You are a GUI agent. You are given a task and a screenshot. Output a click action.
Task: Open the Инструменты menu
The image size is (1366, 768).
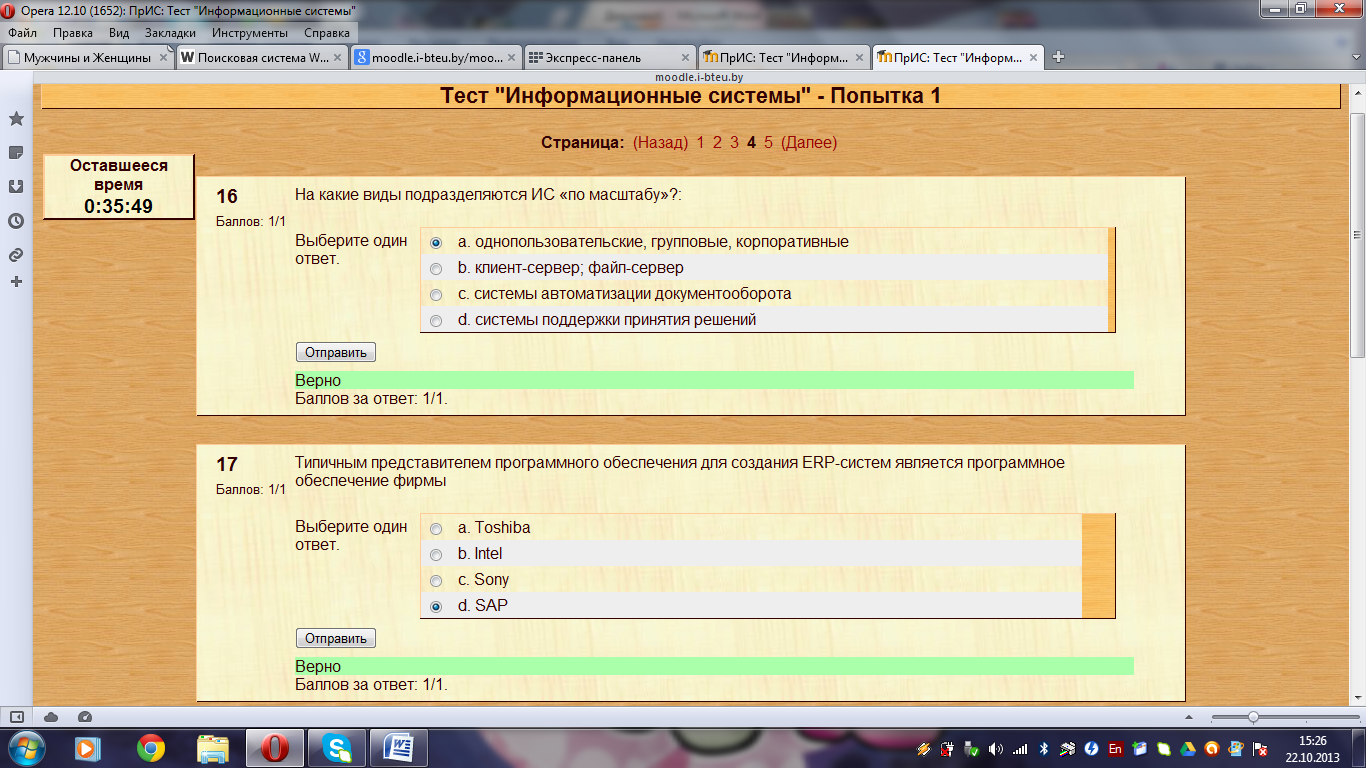250,33
